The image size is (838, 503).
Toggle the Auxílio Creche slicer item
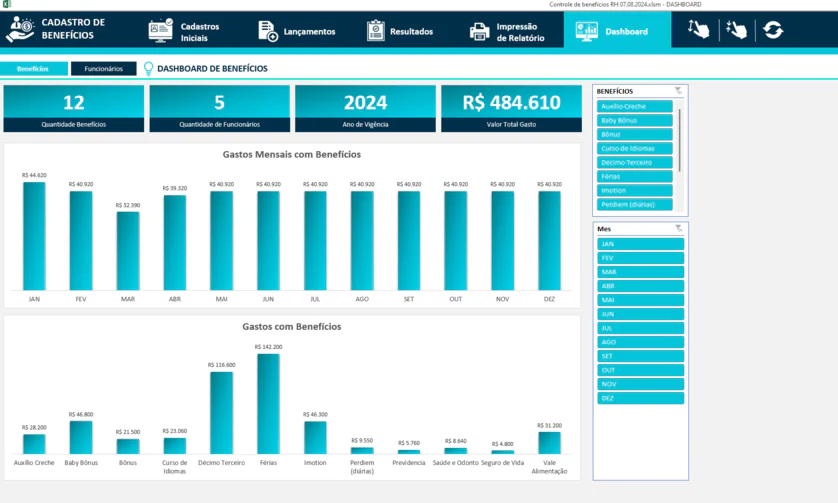point(636,106)
